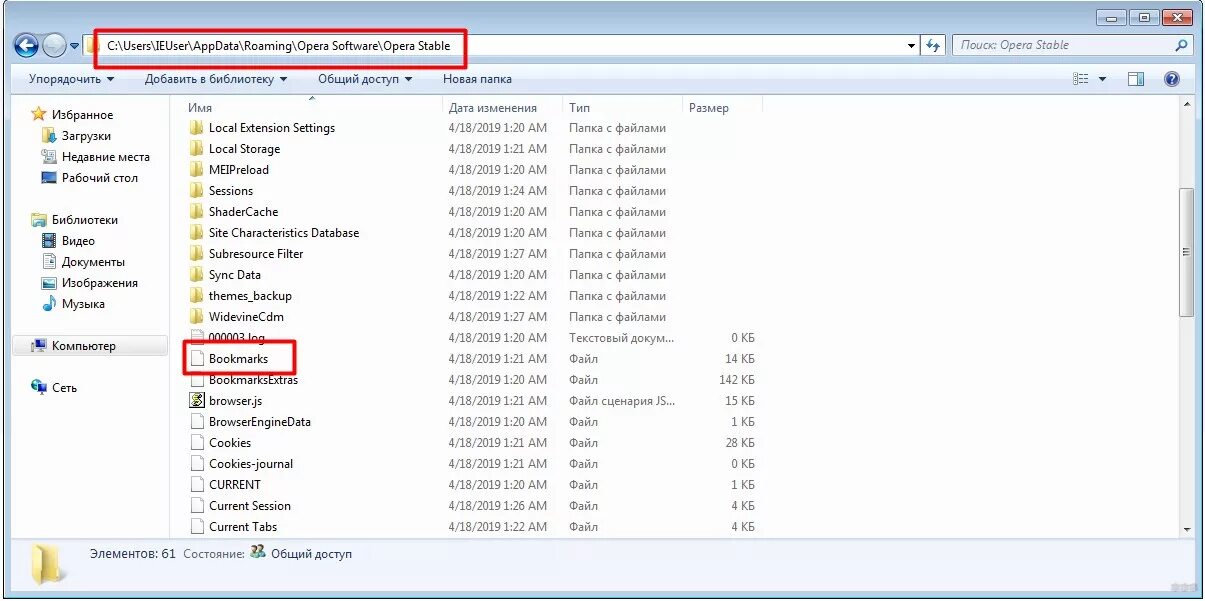Select the WidevineCdm folder icon
Viewport: 1205px width, 601px height.
[196, 317]
